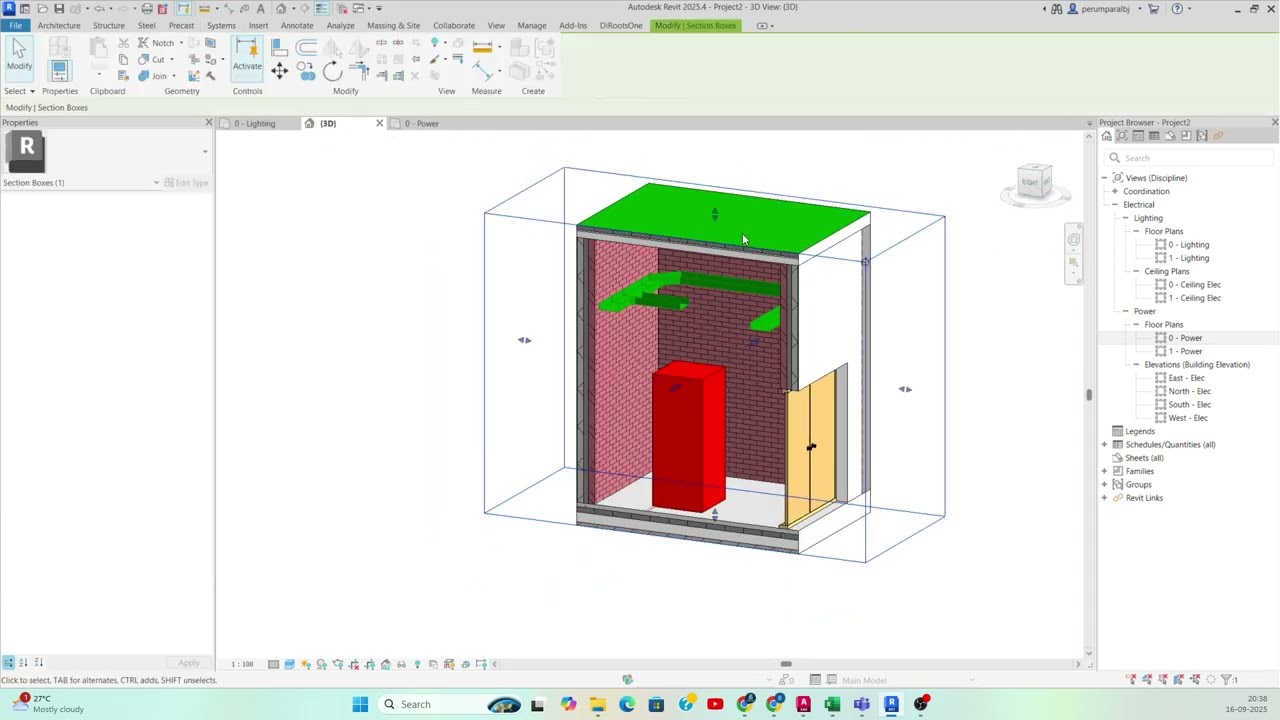Select the Offset tool icon

click(306, 47)
